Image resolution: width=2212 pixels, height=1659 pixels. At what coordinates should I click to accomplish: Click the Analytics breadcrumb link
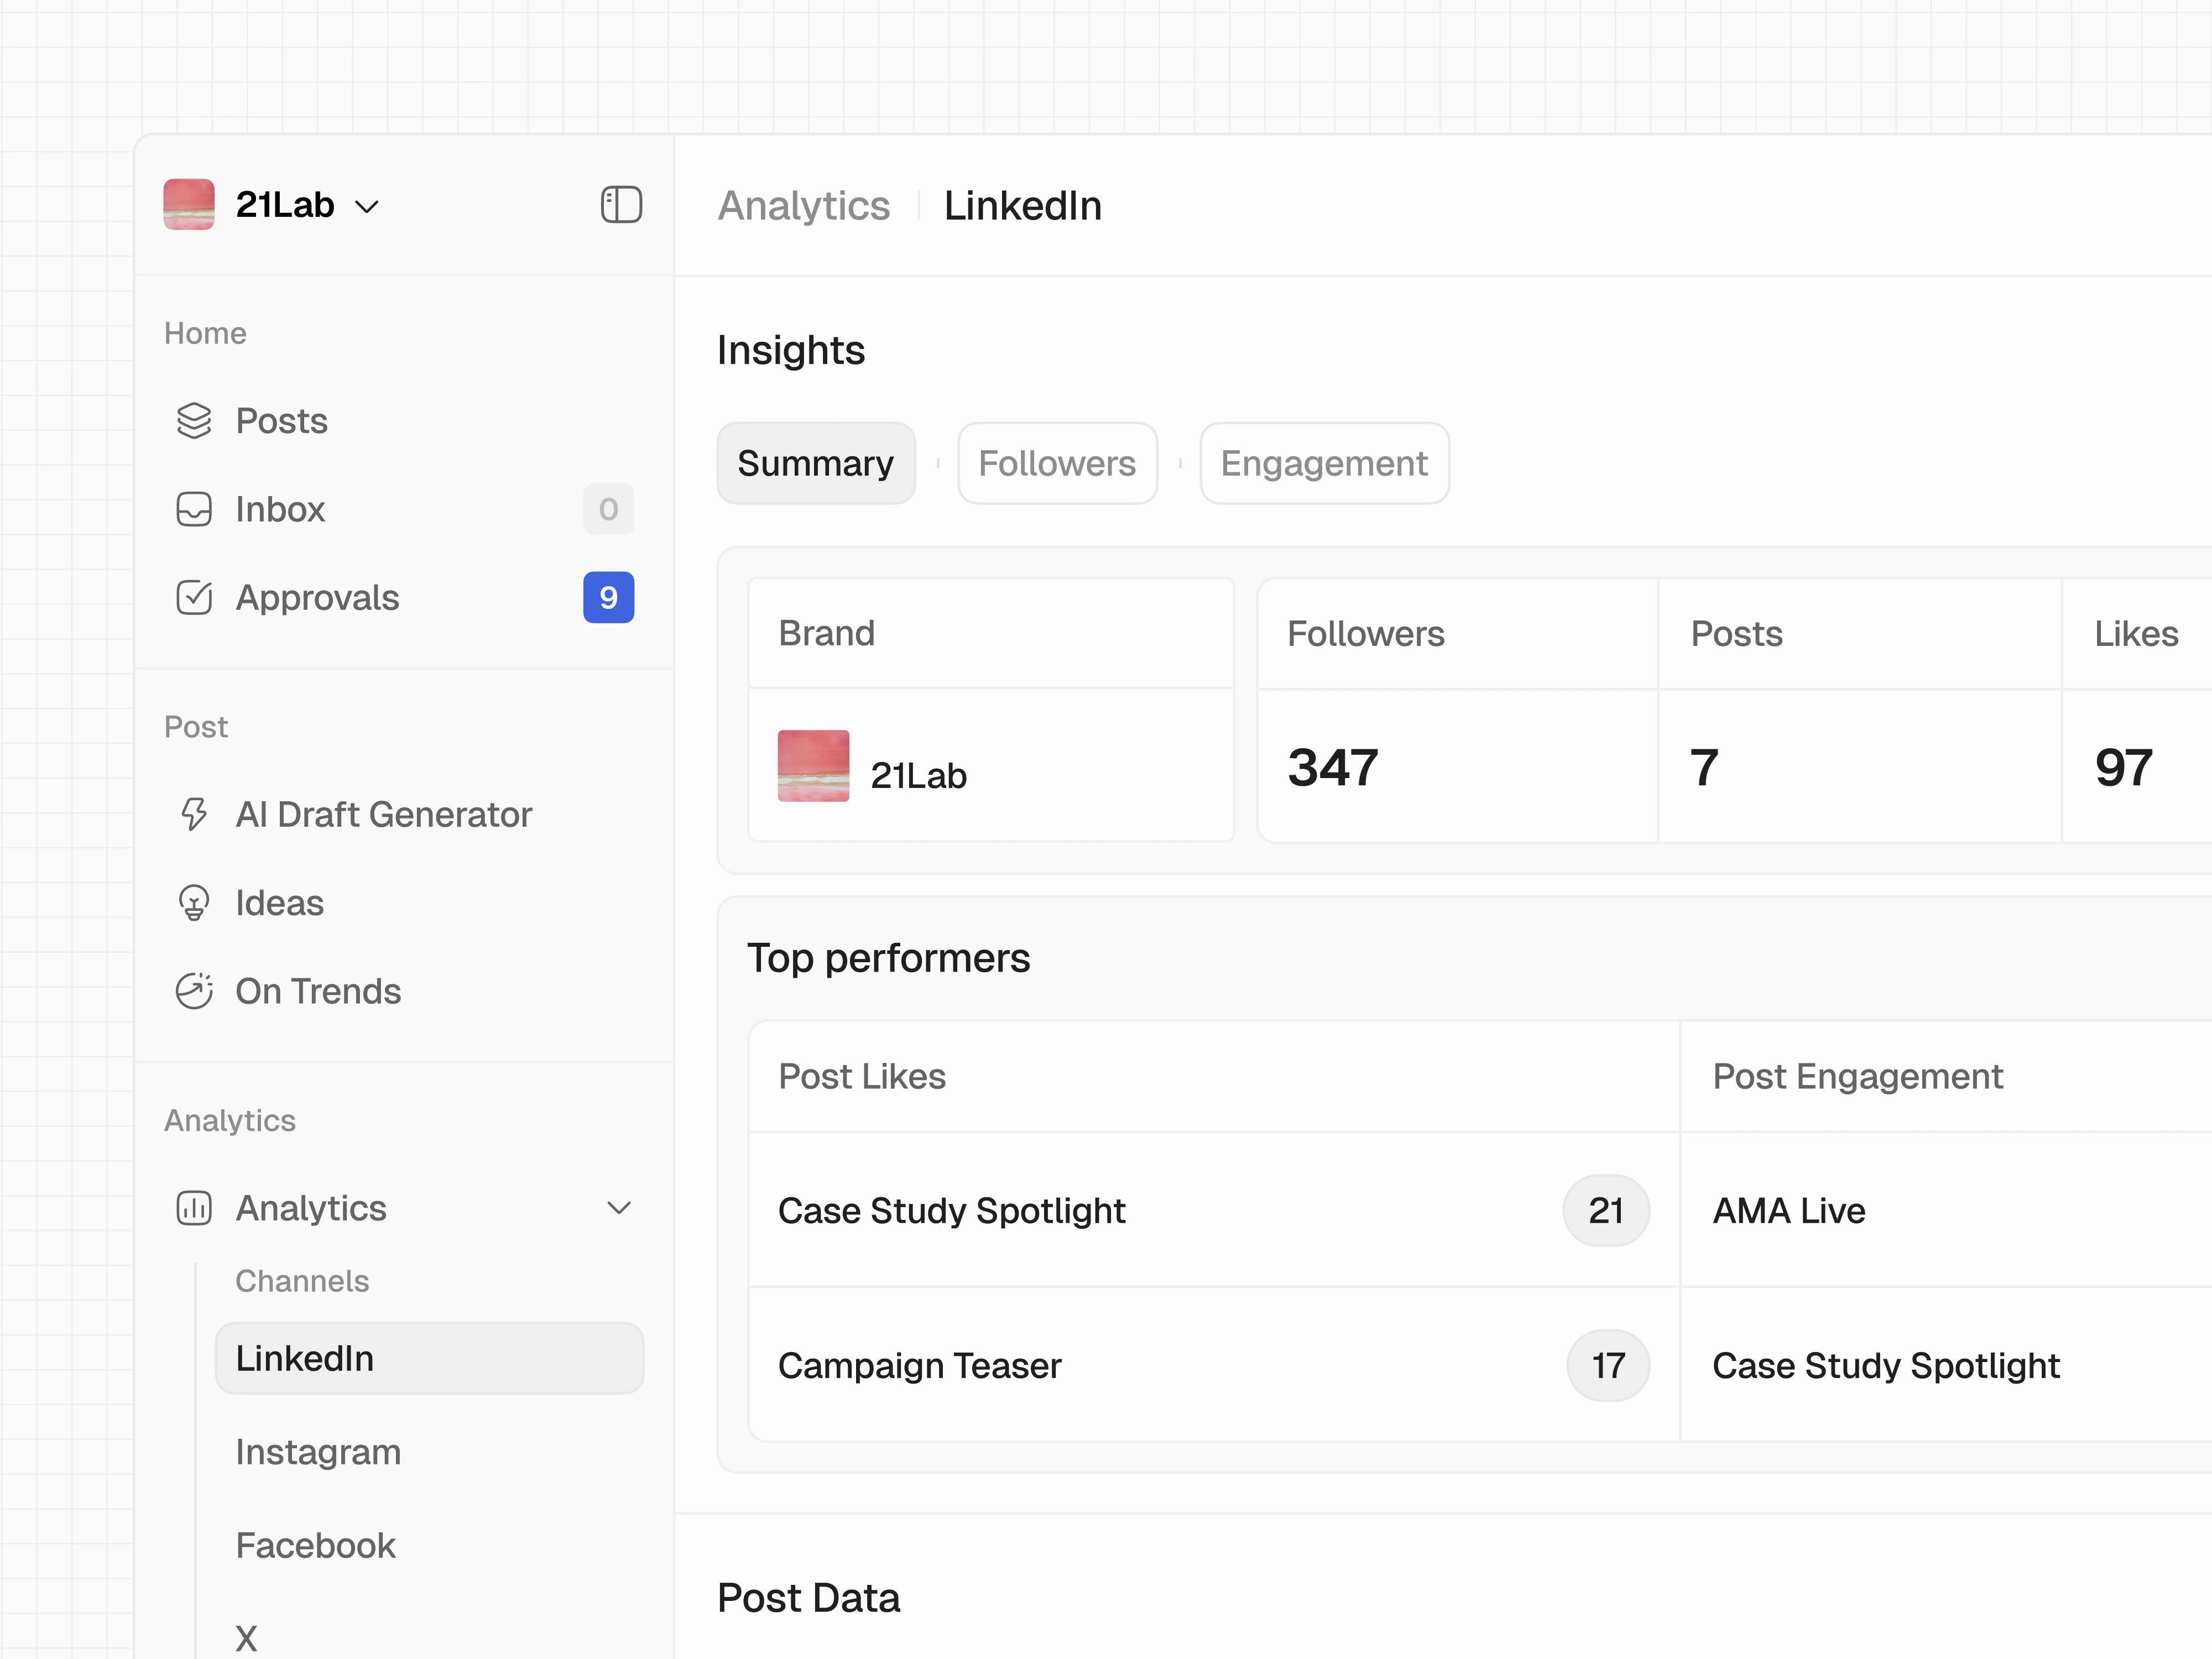tap(805, 206)
